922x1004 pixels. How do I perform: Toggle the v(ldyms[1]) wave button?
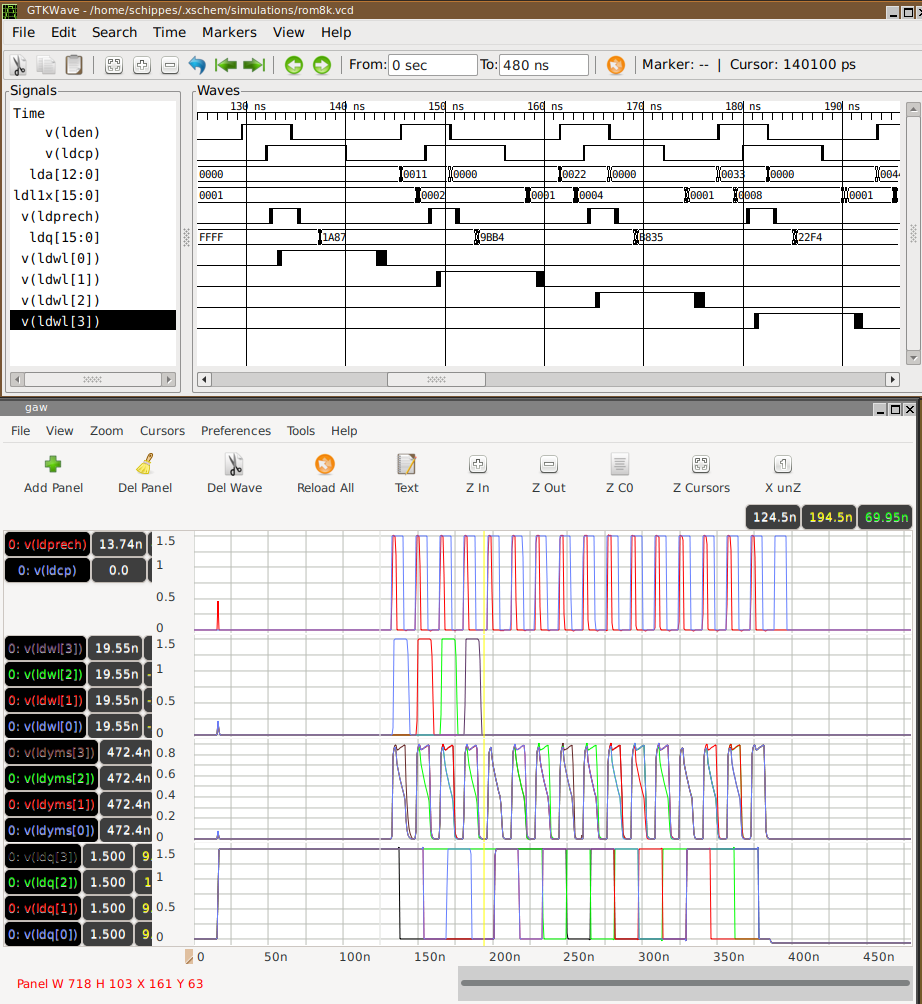coord(50,804)
